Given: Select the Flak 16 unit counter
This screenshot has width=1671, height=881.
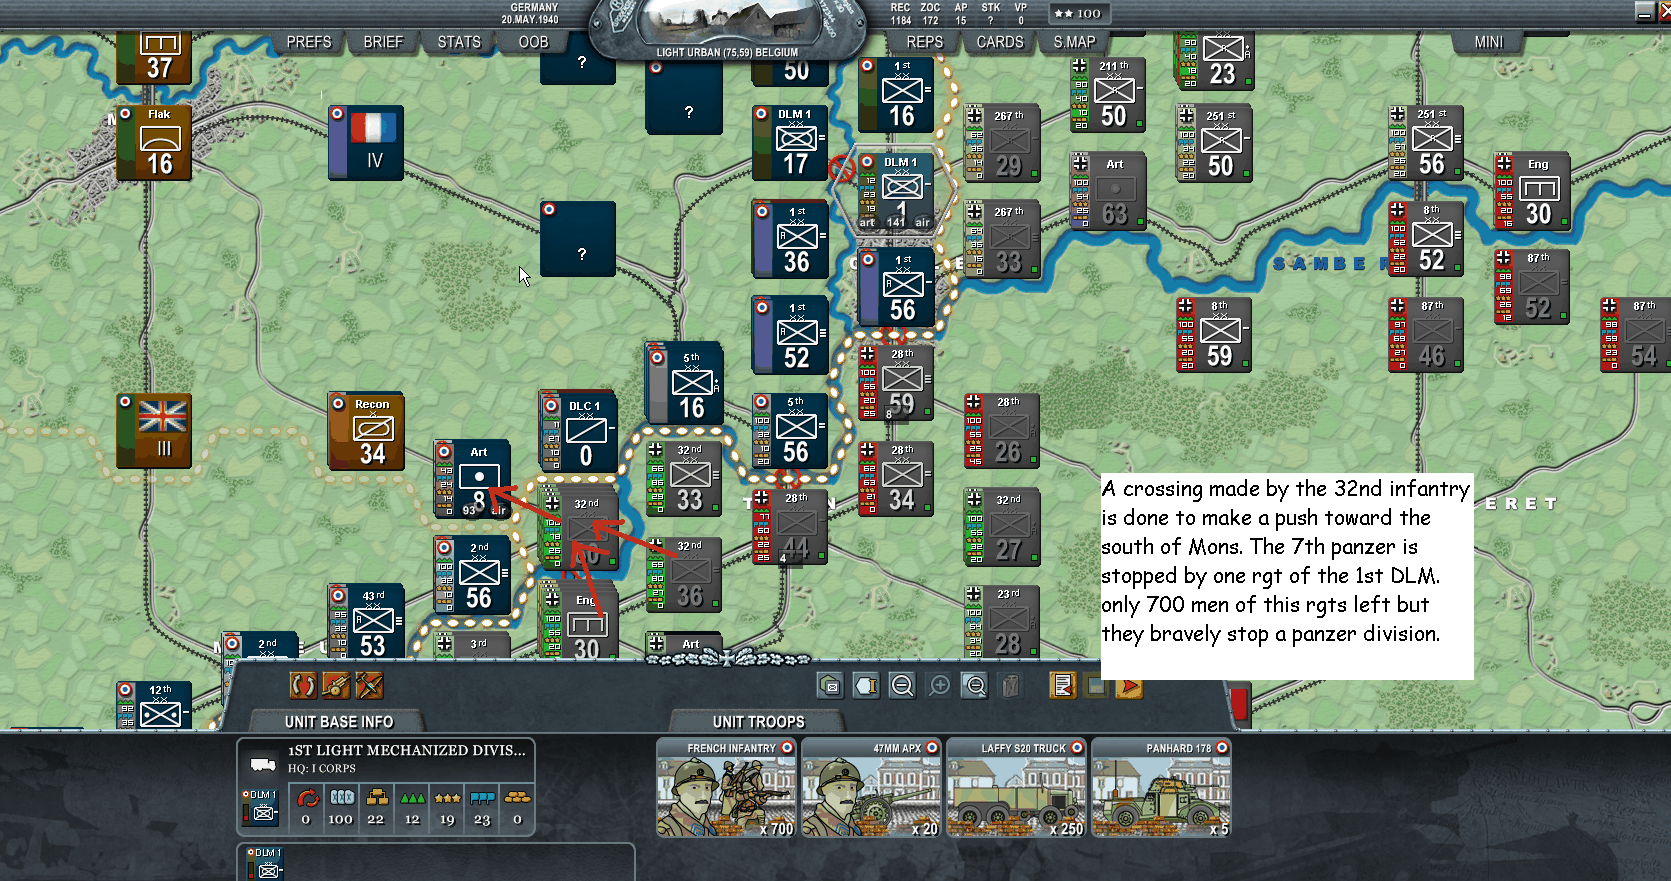Looking at the screenshot, I should [154, 143].
